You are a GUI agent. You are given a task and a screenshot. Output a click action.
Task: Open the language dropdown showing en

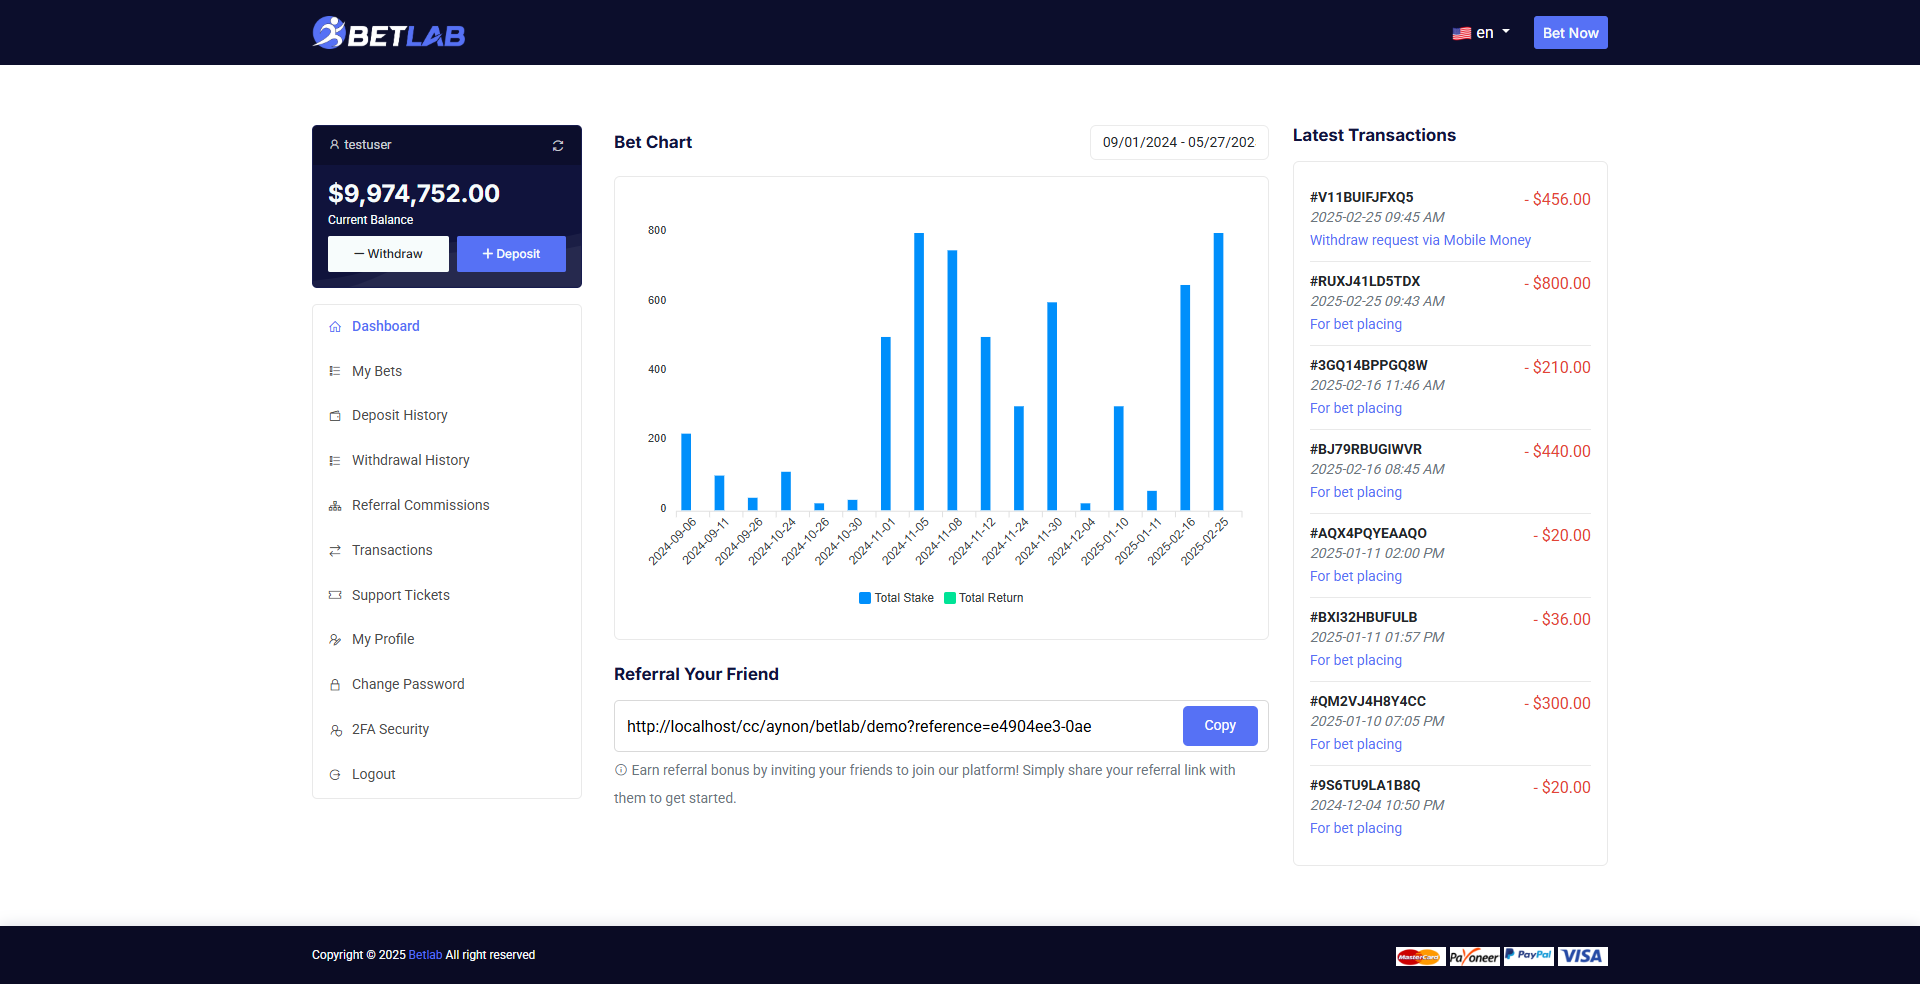(1481, 33)
